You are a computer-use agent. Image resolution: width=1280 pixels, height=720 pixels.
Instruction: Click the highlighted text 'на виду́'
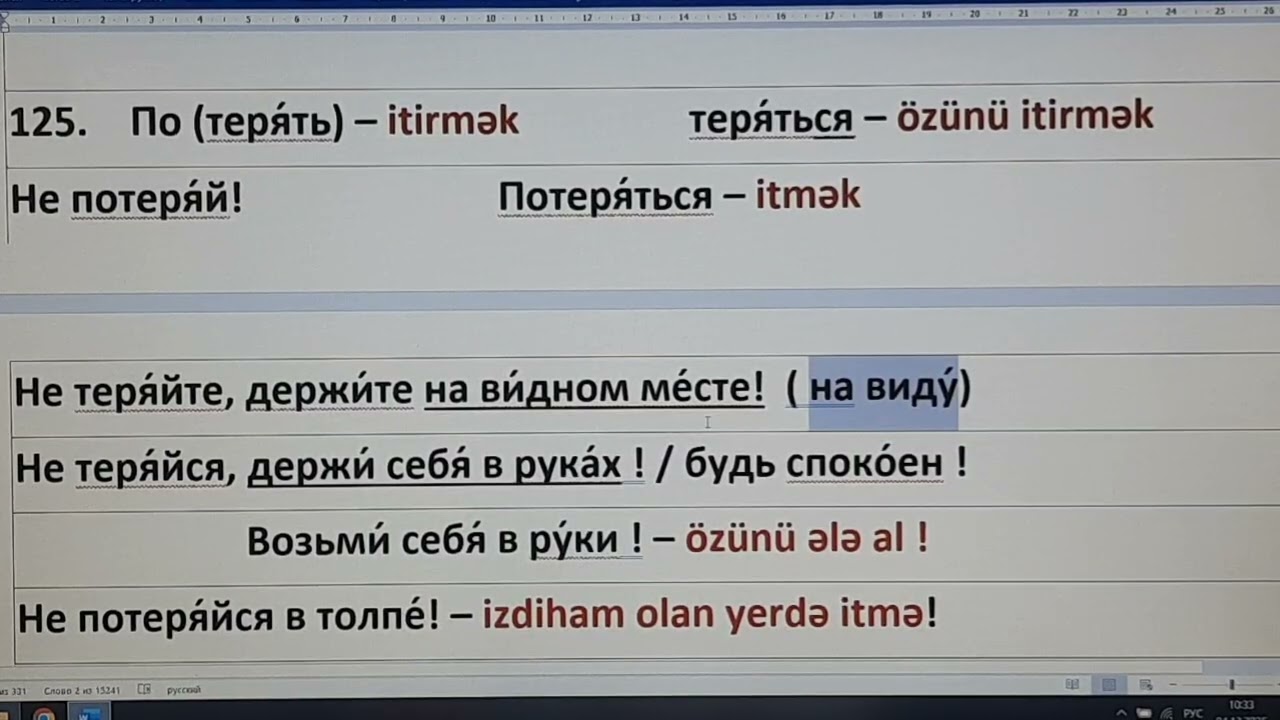(883, 388)
